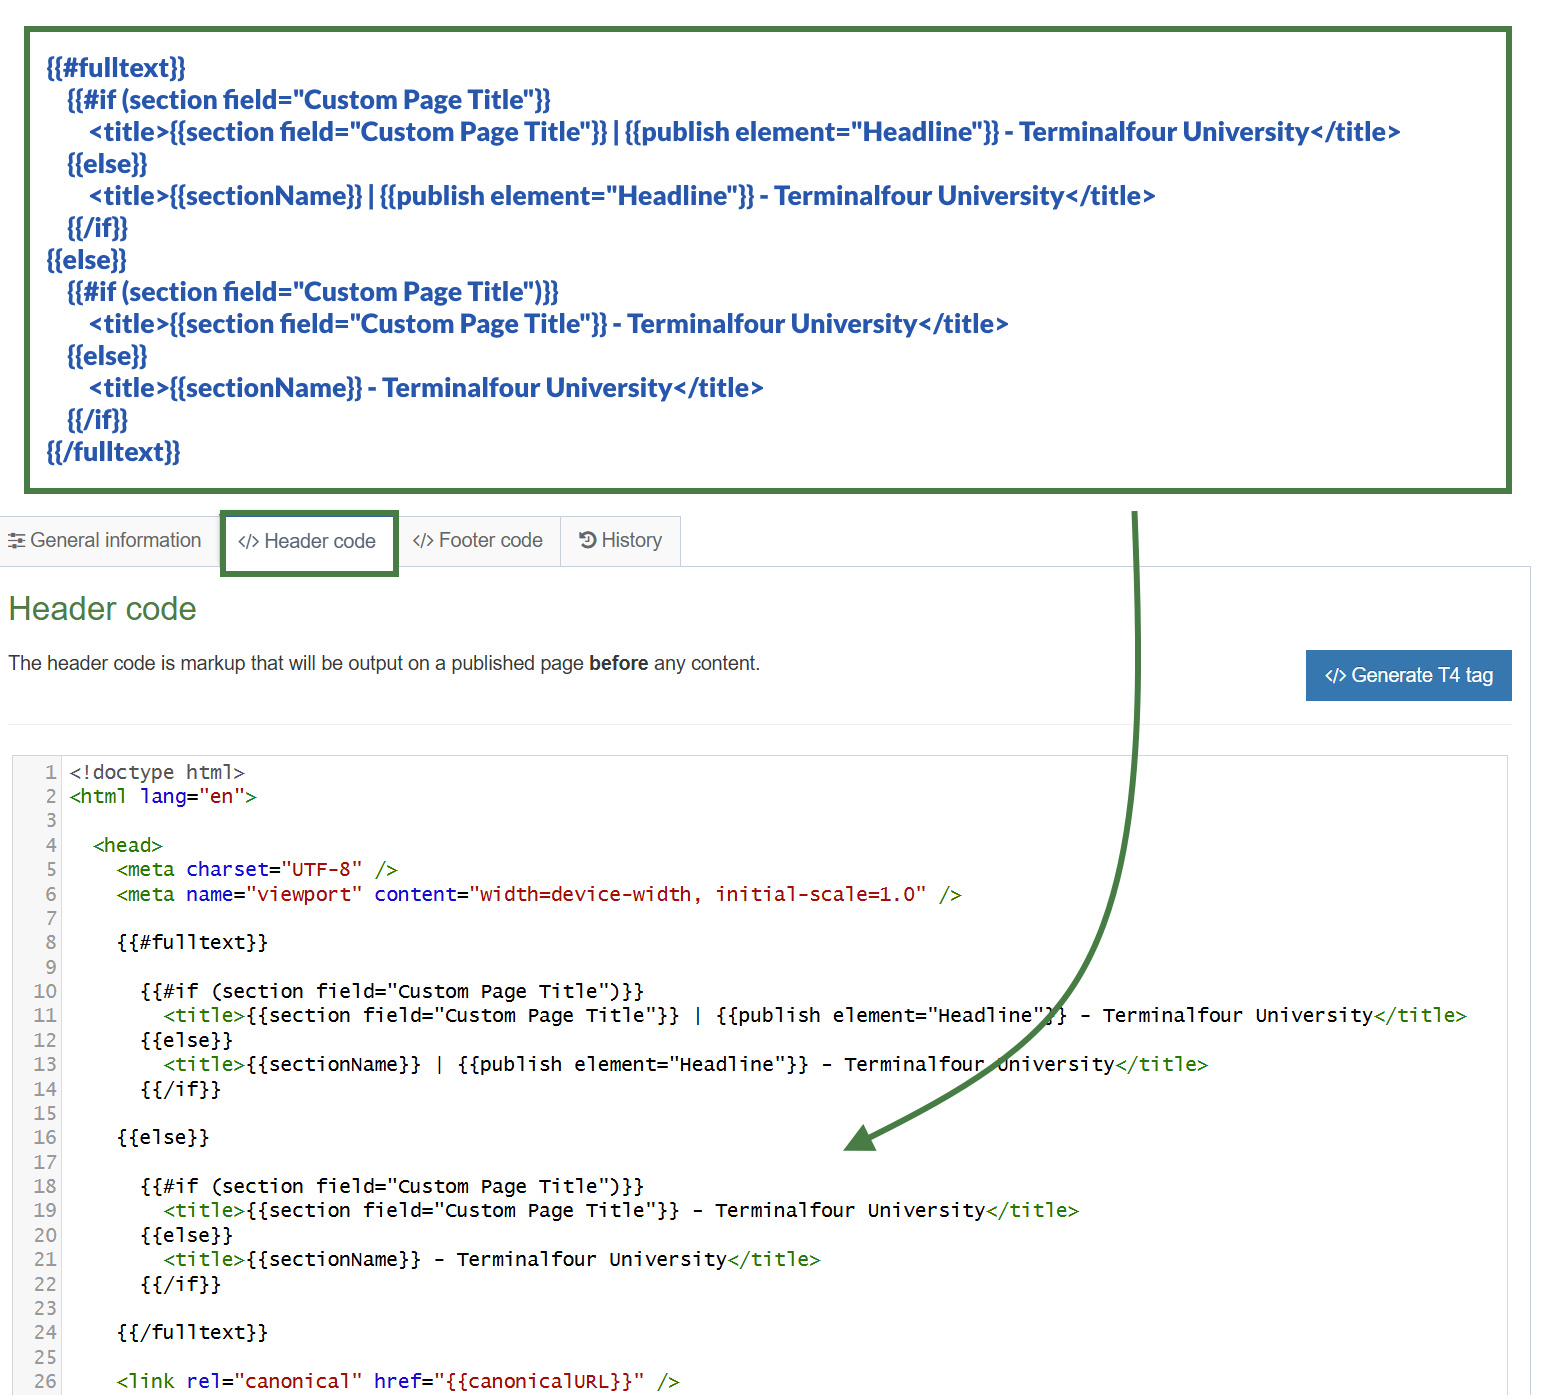
Task: Click the link rel="canonical" code line
Action: 398,1381
